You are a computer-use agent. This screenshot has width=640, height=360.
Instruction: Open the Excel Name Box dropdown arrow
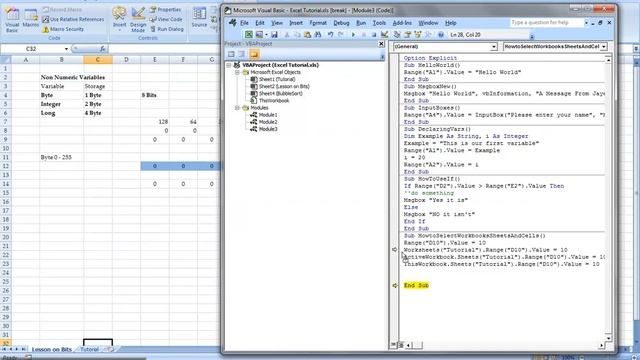[66, 49]
